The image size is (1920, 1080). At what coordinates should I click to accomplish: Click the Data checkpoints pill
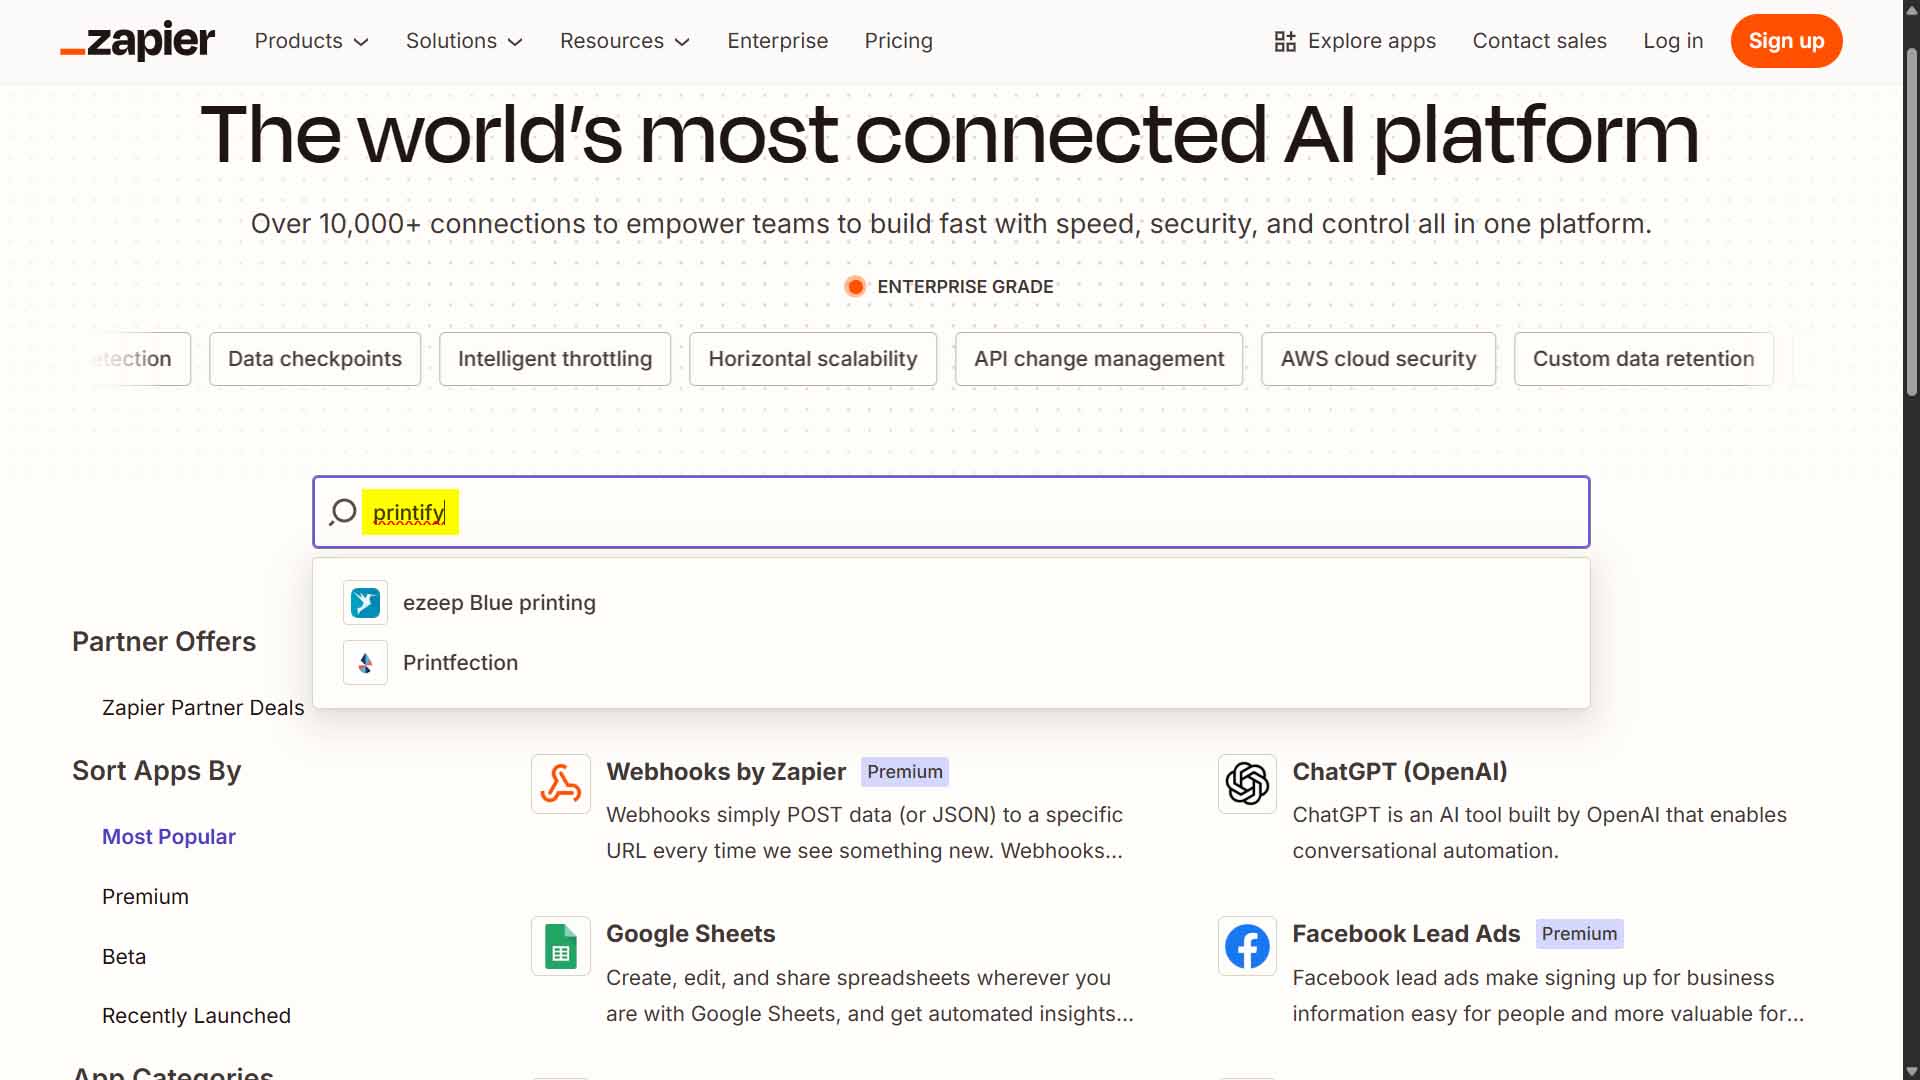click(314, 358)
